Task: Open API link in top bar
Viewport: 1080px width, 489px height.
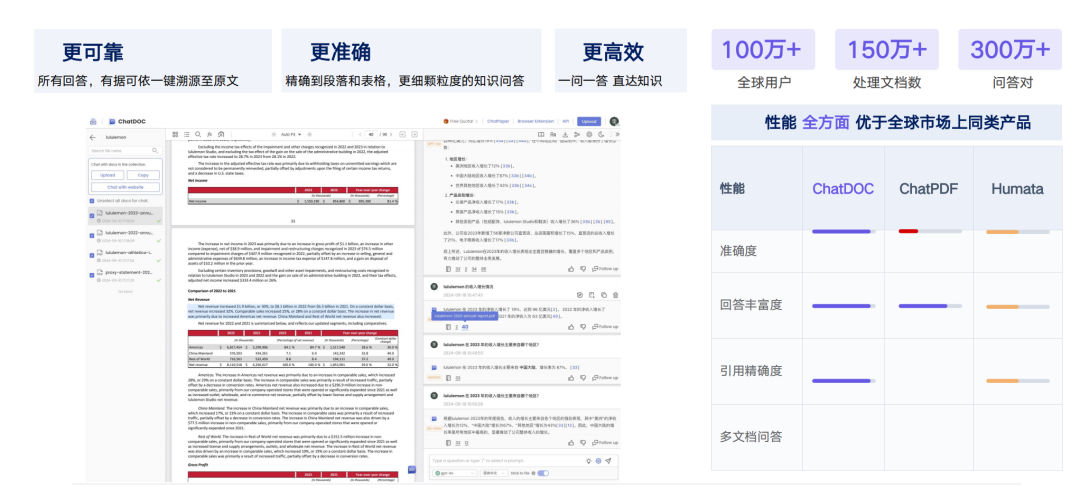Action: [x=565, y=121]
